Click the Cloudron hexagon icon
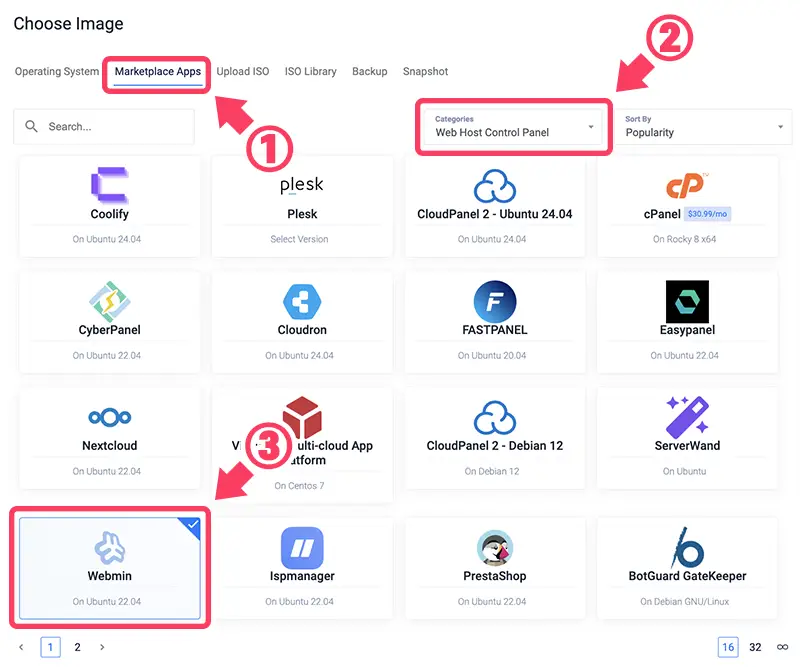Screen dimensions: 800x667 point(302,301)
